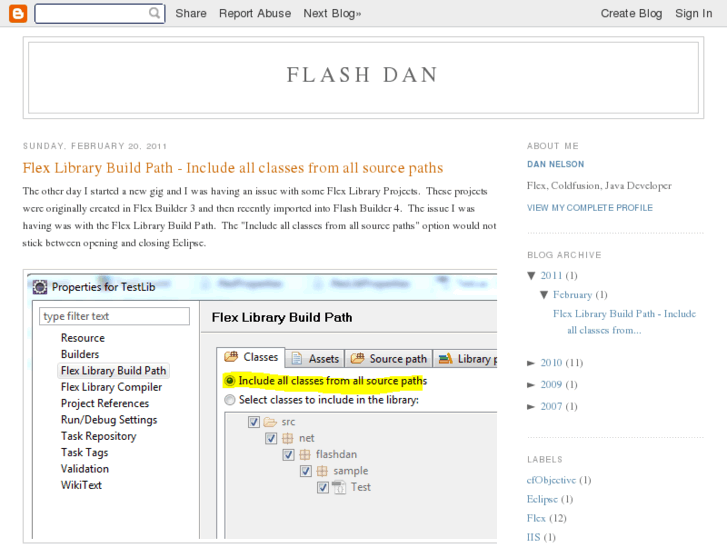Click View My Complete Profile

coord(589,208)
